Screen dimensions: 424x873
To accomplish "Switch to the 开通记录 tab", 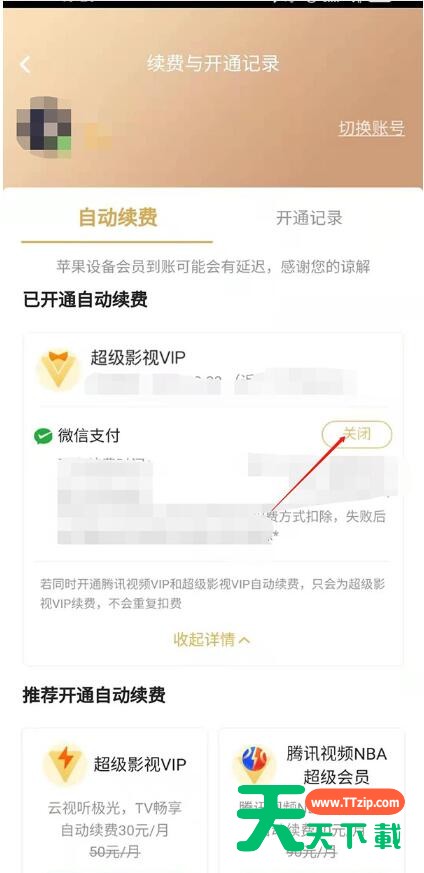I will [309, 218].
